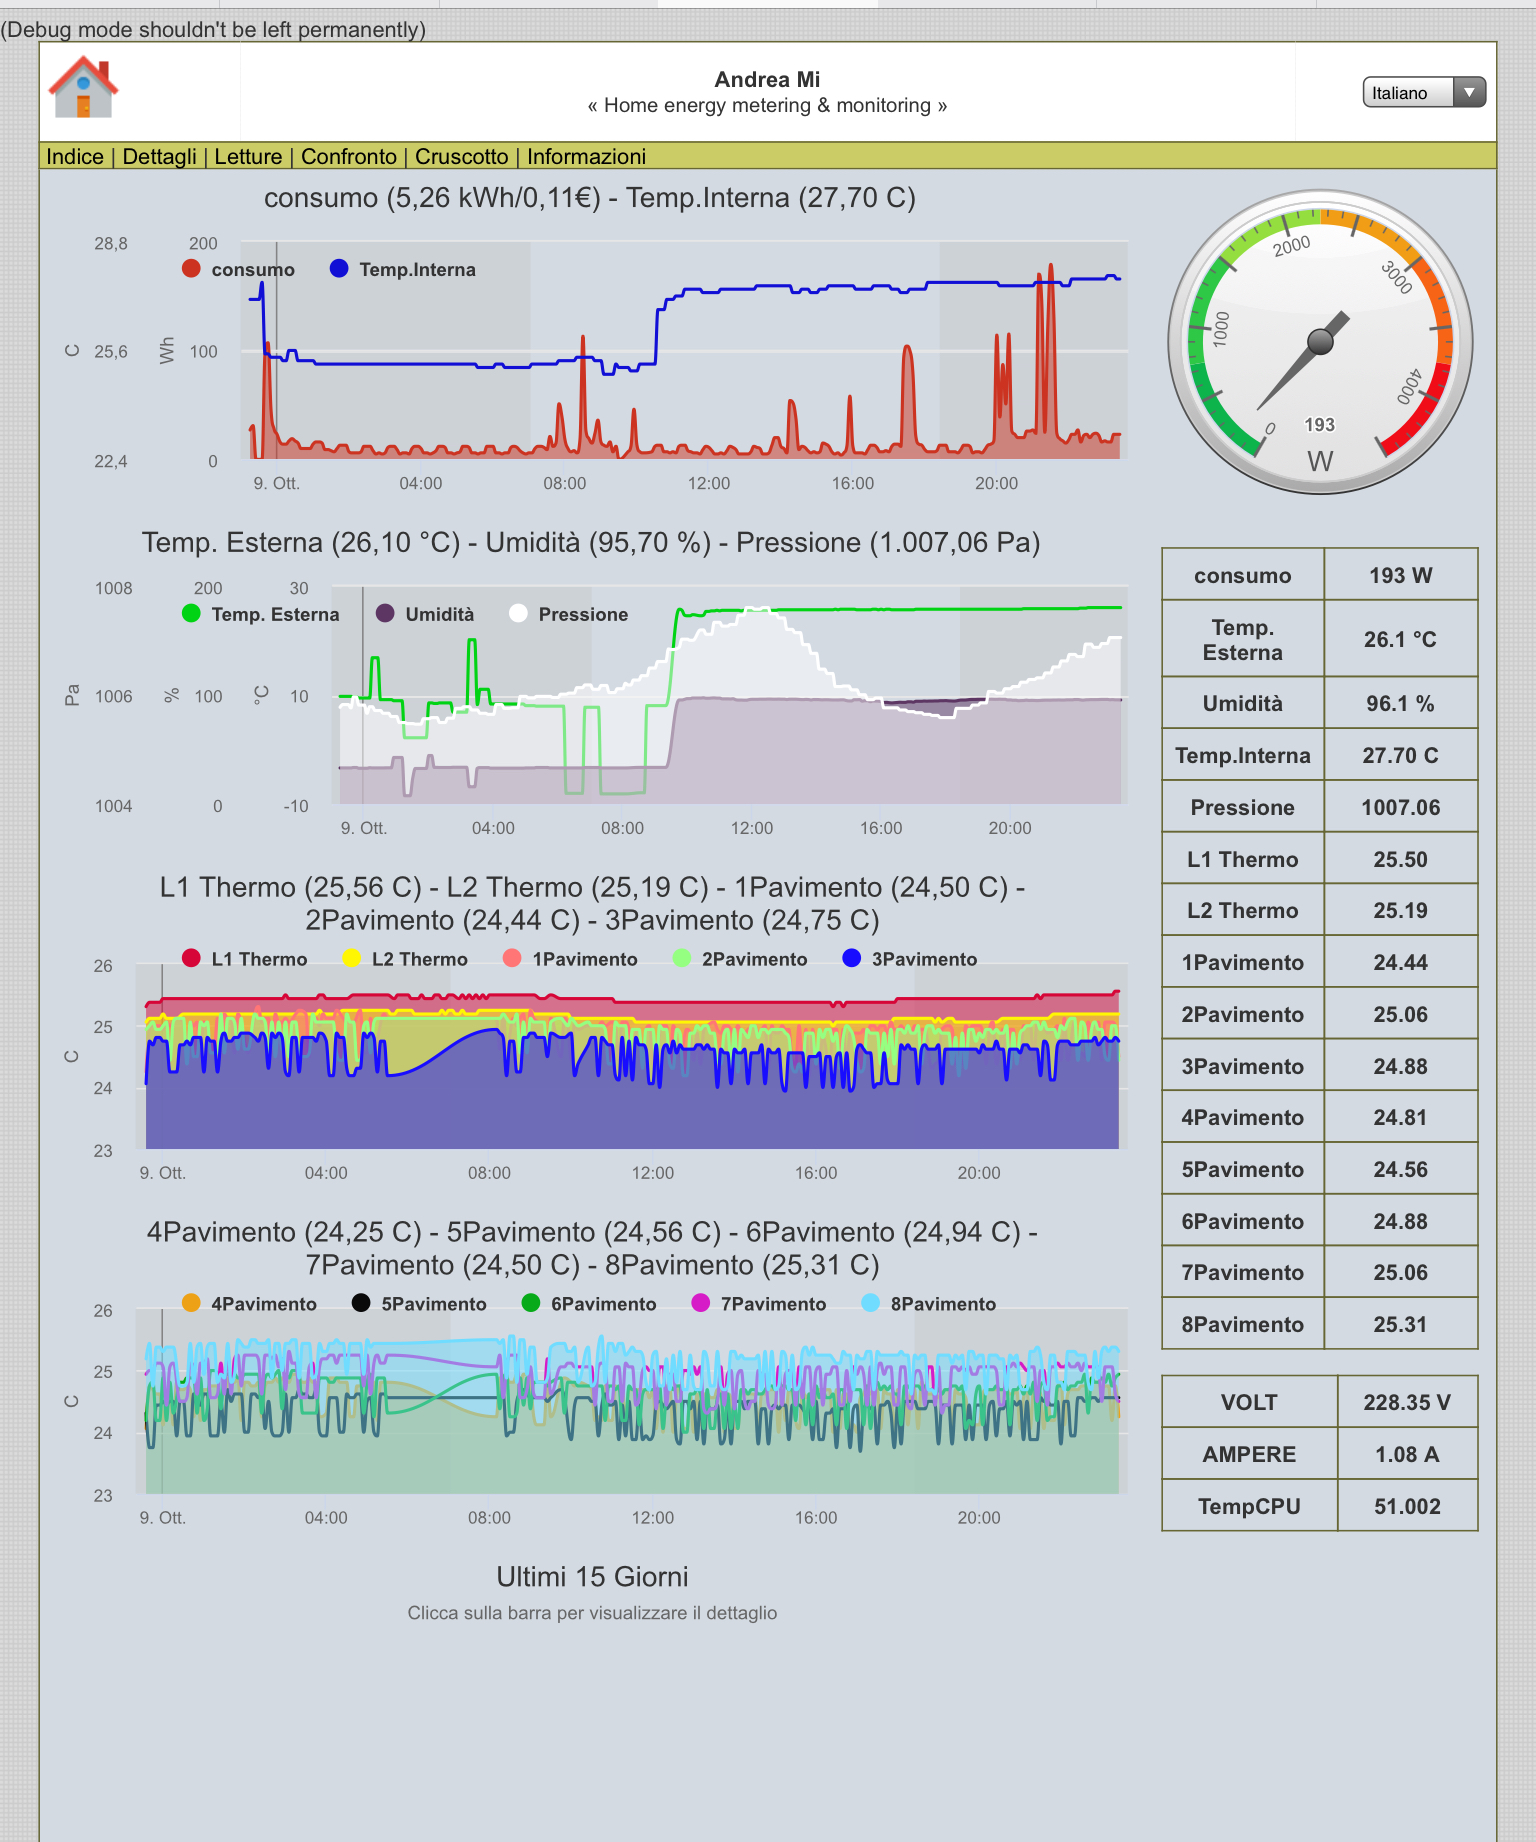Toggle the Temp.Interna series legend

pos(403,269)
